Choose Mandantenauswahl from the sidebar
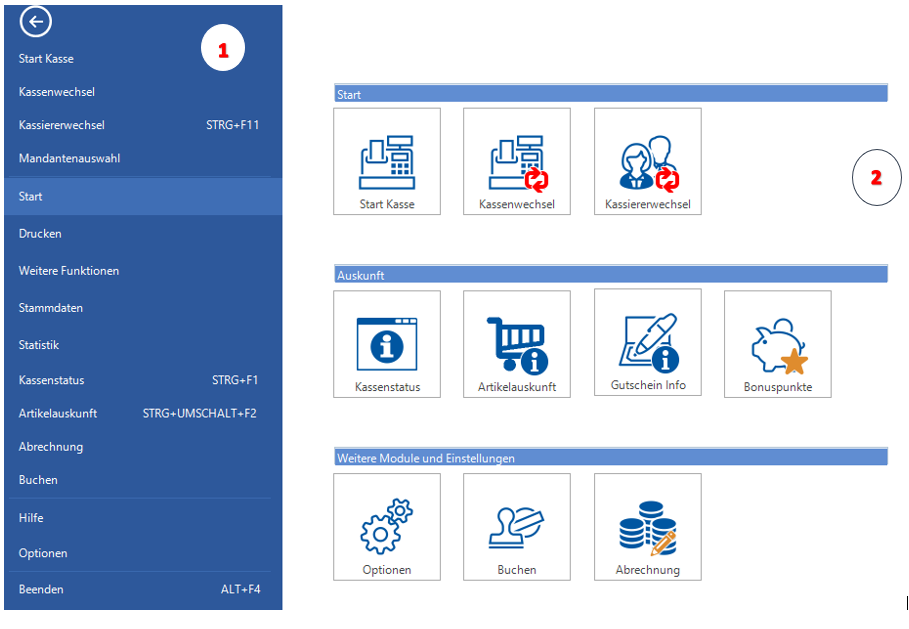 [69, 158]
